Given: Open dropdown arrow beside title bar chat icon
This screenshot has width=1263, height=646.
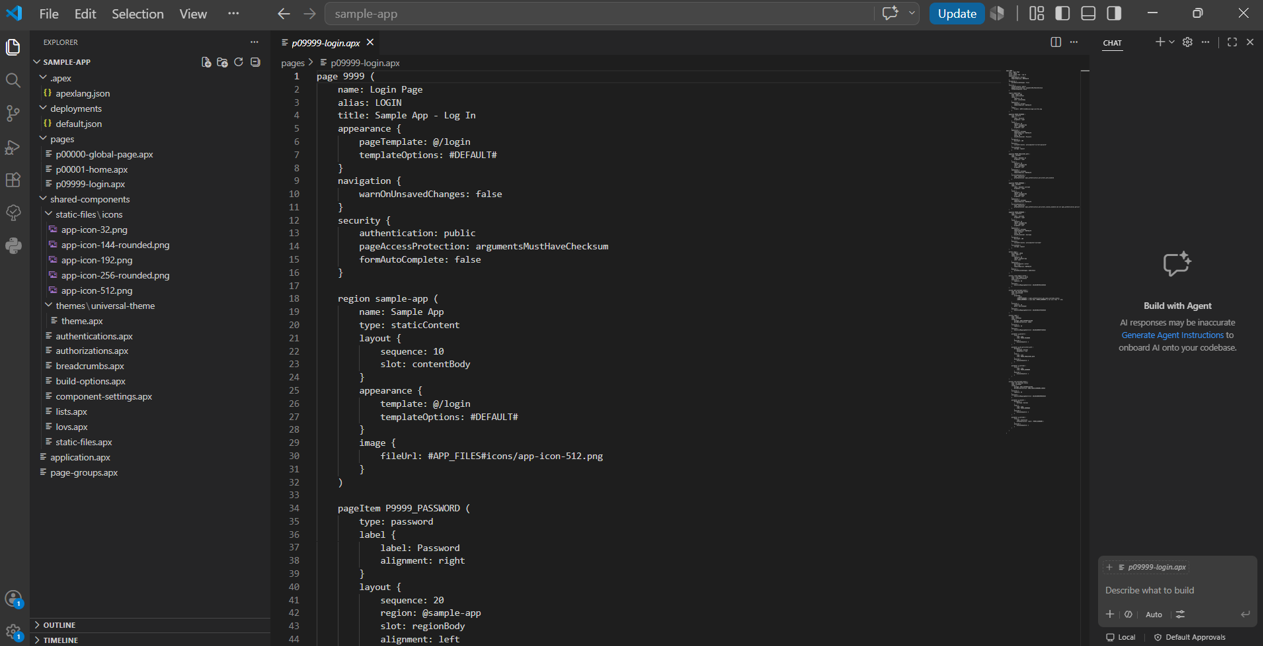Looking at the screenshot, I should tap(912, 13).
